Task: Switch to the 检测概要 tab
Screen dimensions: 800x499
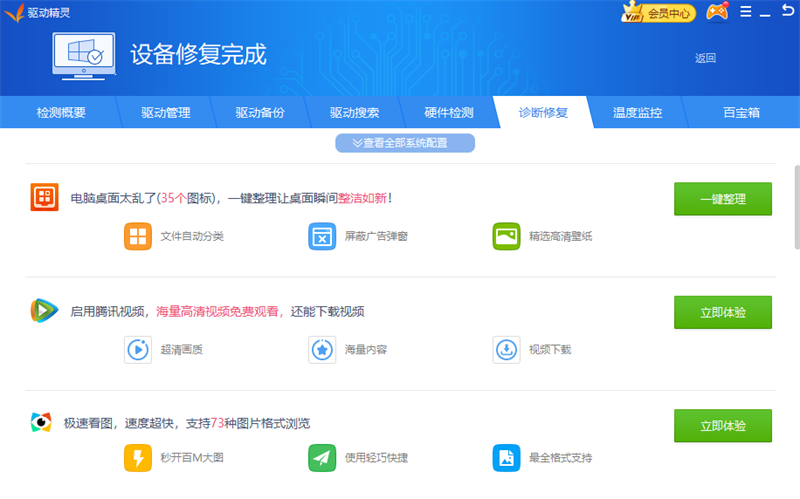Action: click(x=61, y=112)
